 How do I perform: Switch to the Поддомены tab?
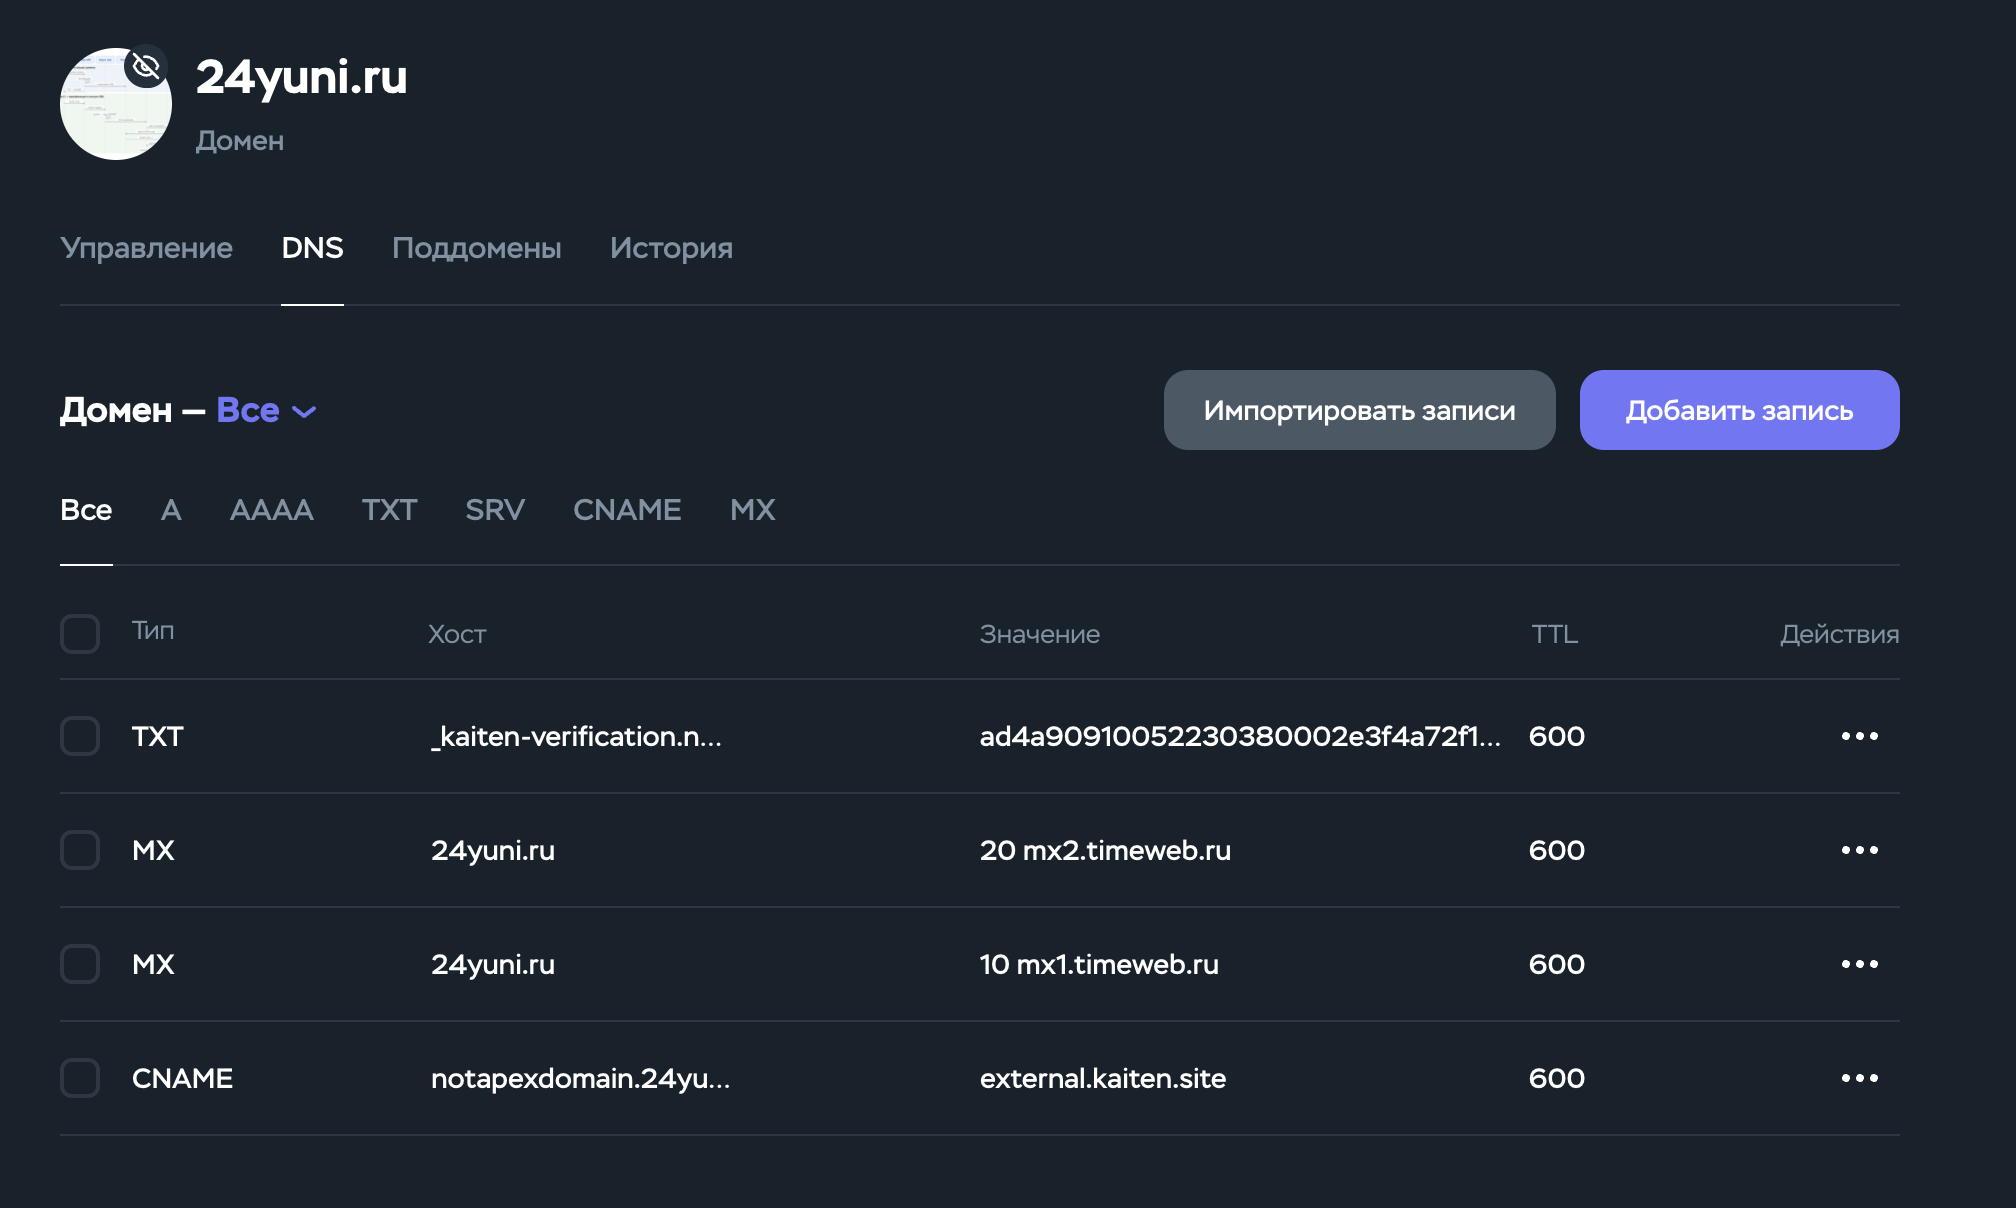(x=476, y=248)
